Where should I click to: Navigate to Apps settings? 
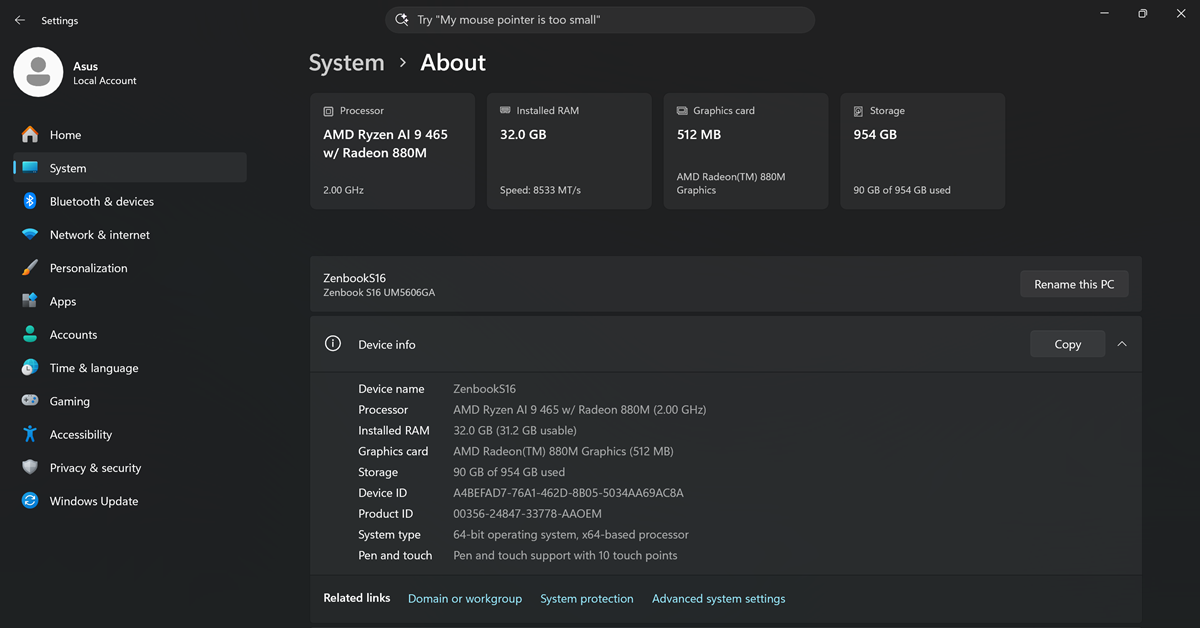coord(130,301)
